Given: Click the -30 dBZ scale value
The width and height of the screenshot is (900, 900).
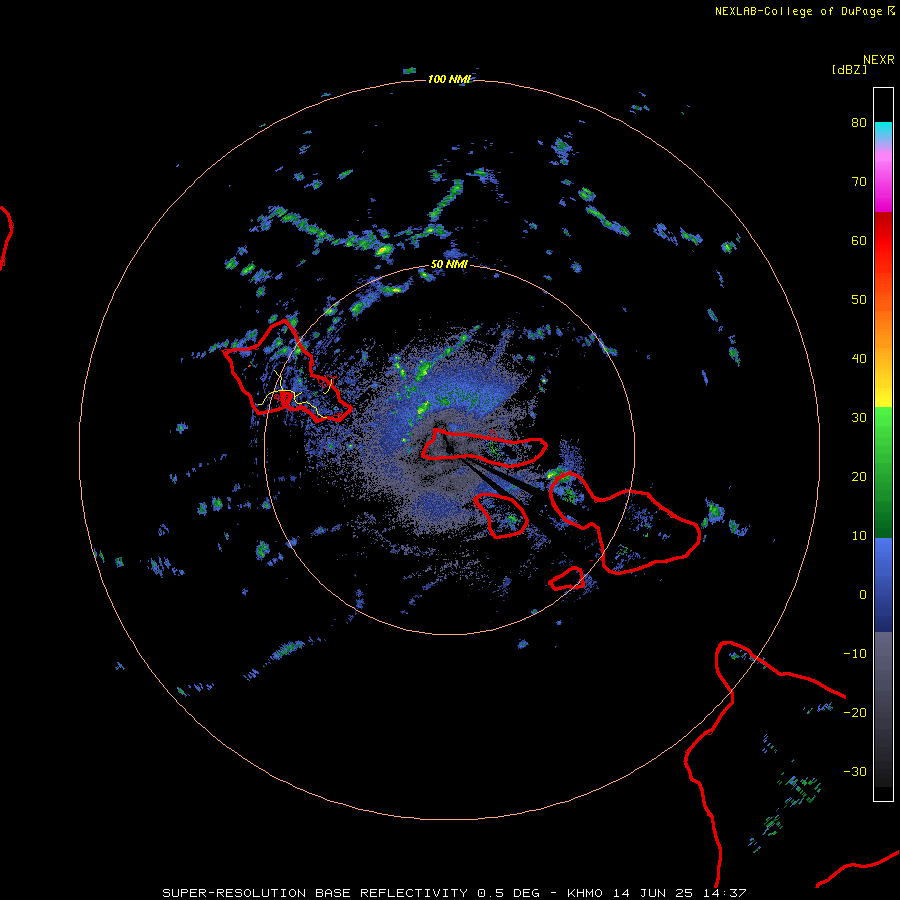Looking at the screenshot, I should pos(855,772).
